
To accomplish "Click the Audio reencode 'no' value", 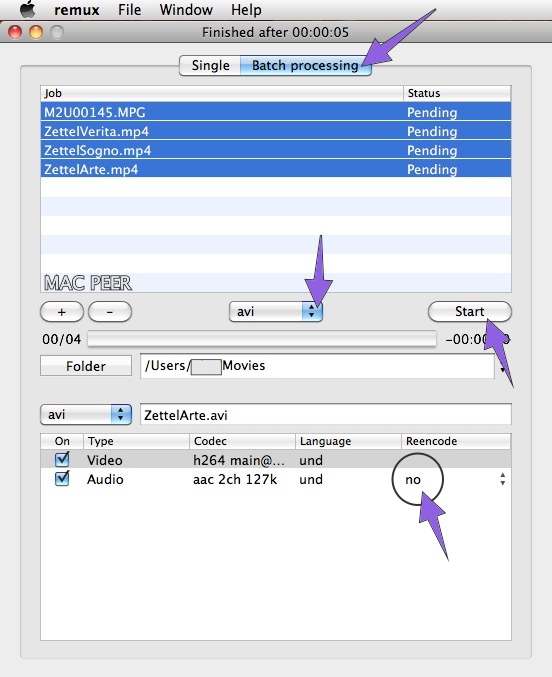I will tap(413, 479).
